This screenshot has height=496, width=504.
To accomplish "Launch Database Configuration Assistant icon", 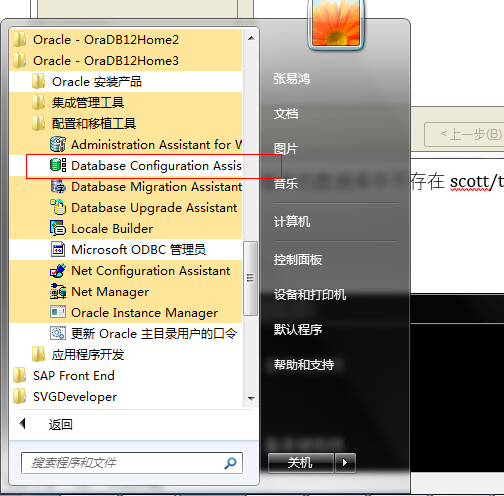I will (58, 165).
